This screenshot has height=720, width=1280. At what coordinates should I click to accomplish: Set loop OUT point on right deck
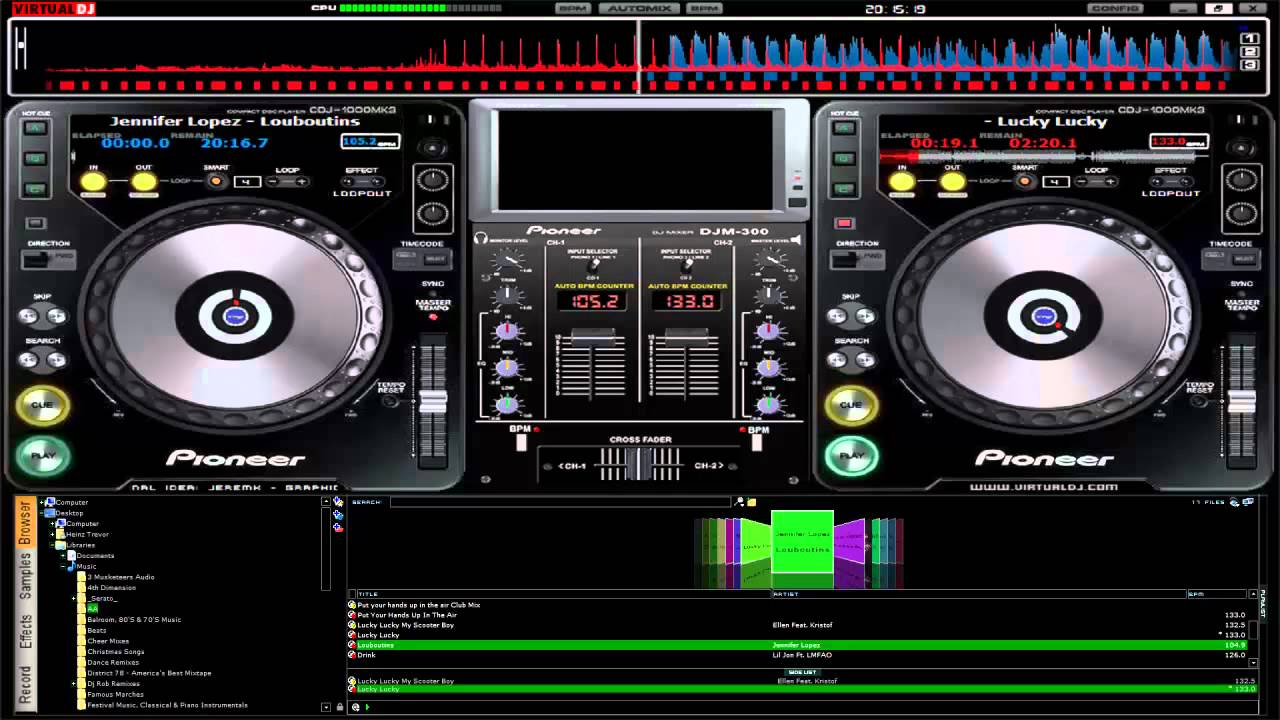point(953,181)
